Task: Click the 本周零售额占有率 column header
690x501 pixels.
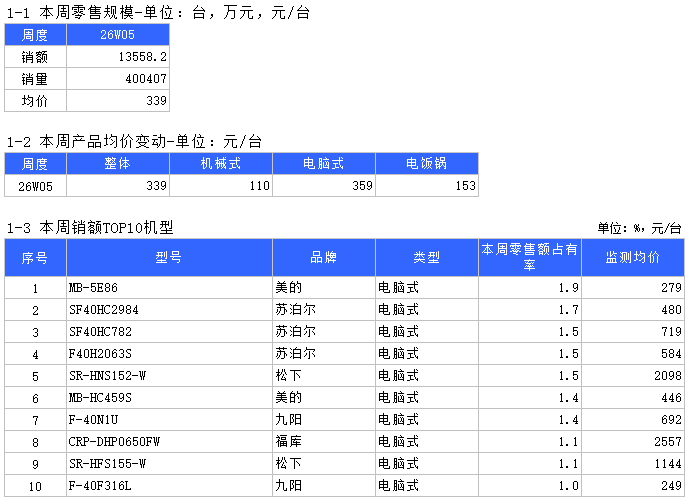Action: [529, 258]
